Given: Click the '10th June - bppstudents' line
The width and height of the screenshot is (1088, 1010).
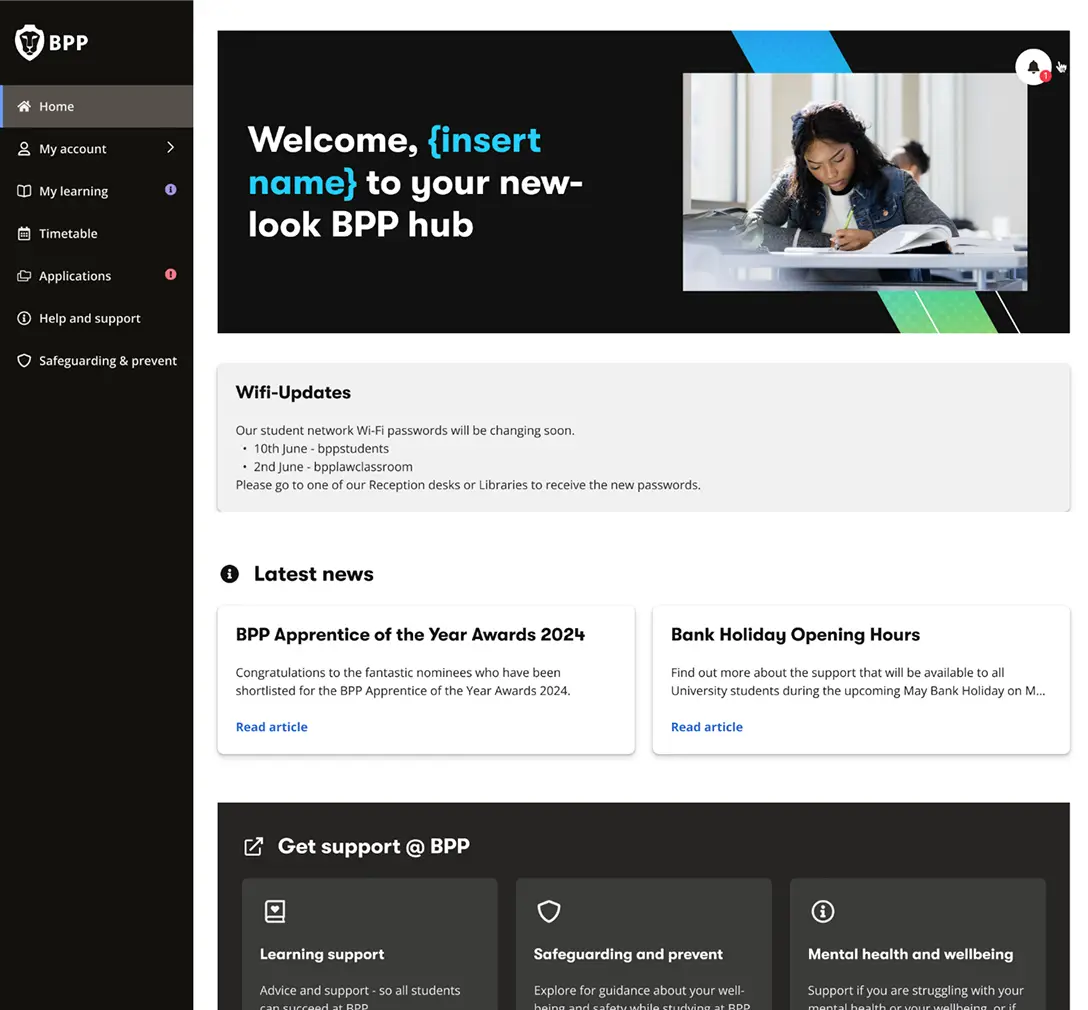Looking at the screenshot, I should tap(321, 449).
